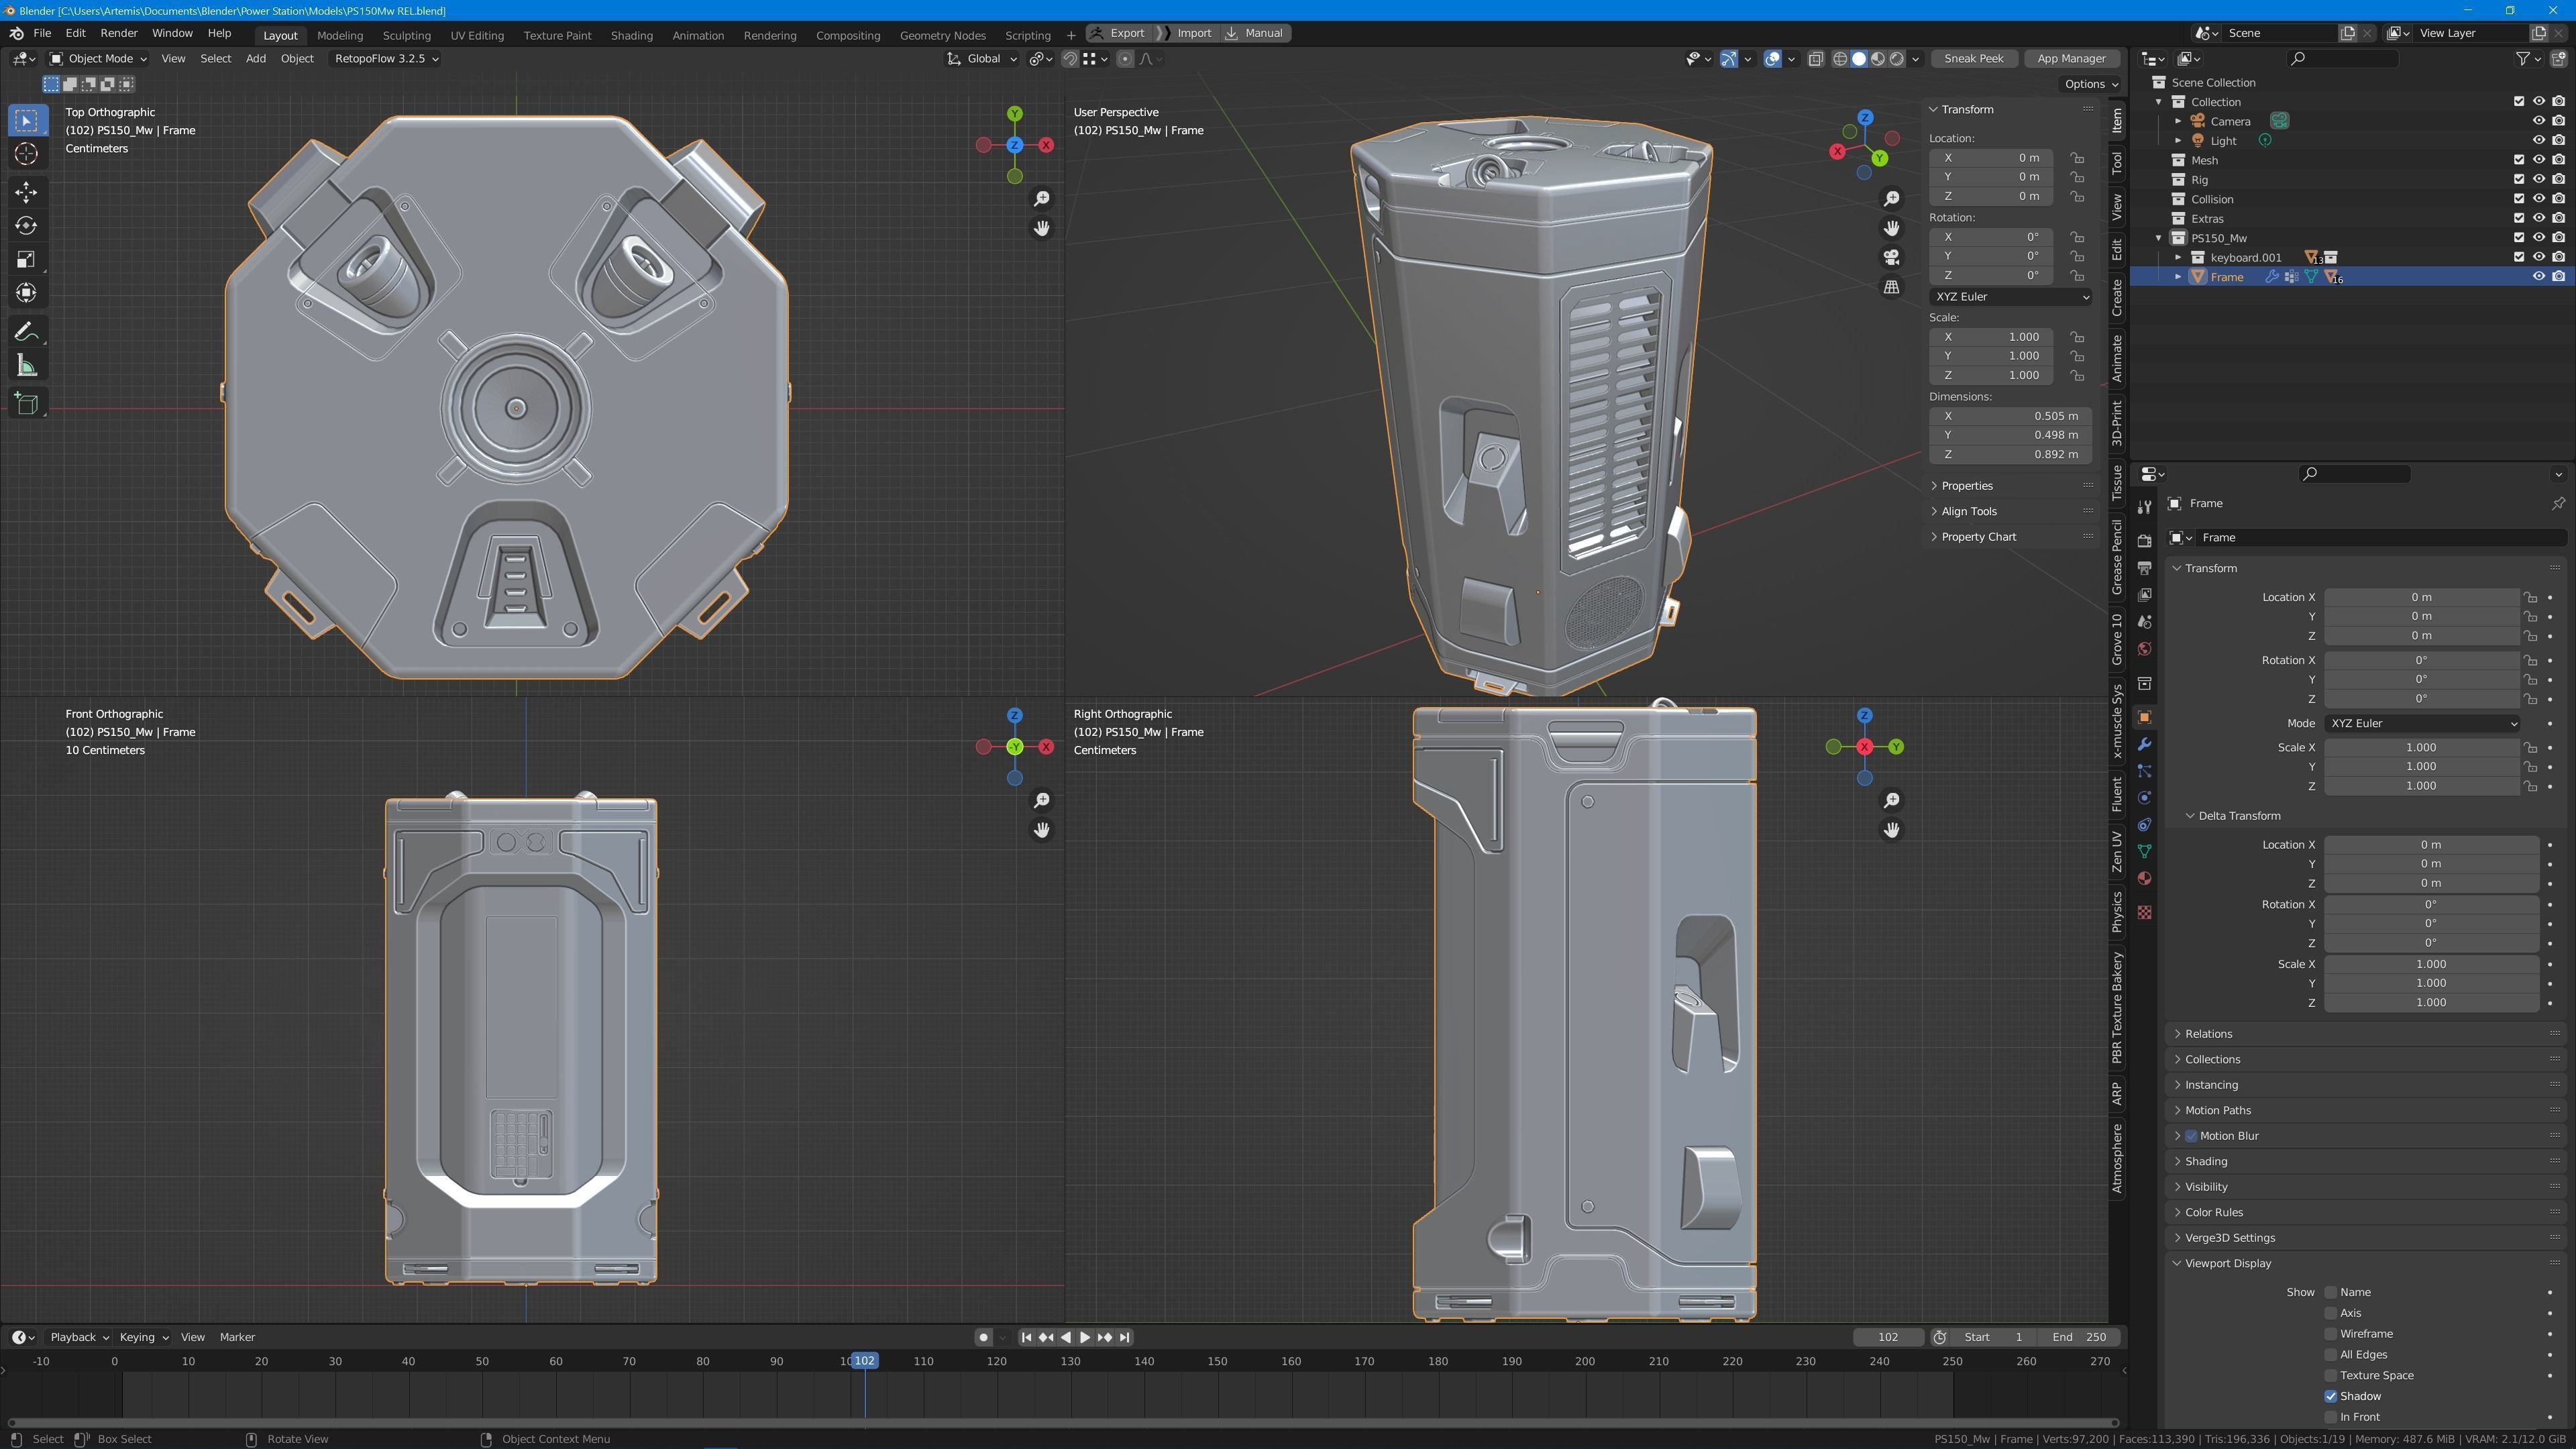Switch to the UV Editing workspace
Screen dimensions: 2576x1449
(477, 35)
